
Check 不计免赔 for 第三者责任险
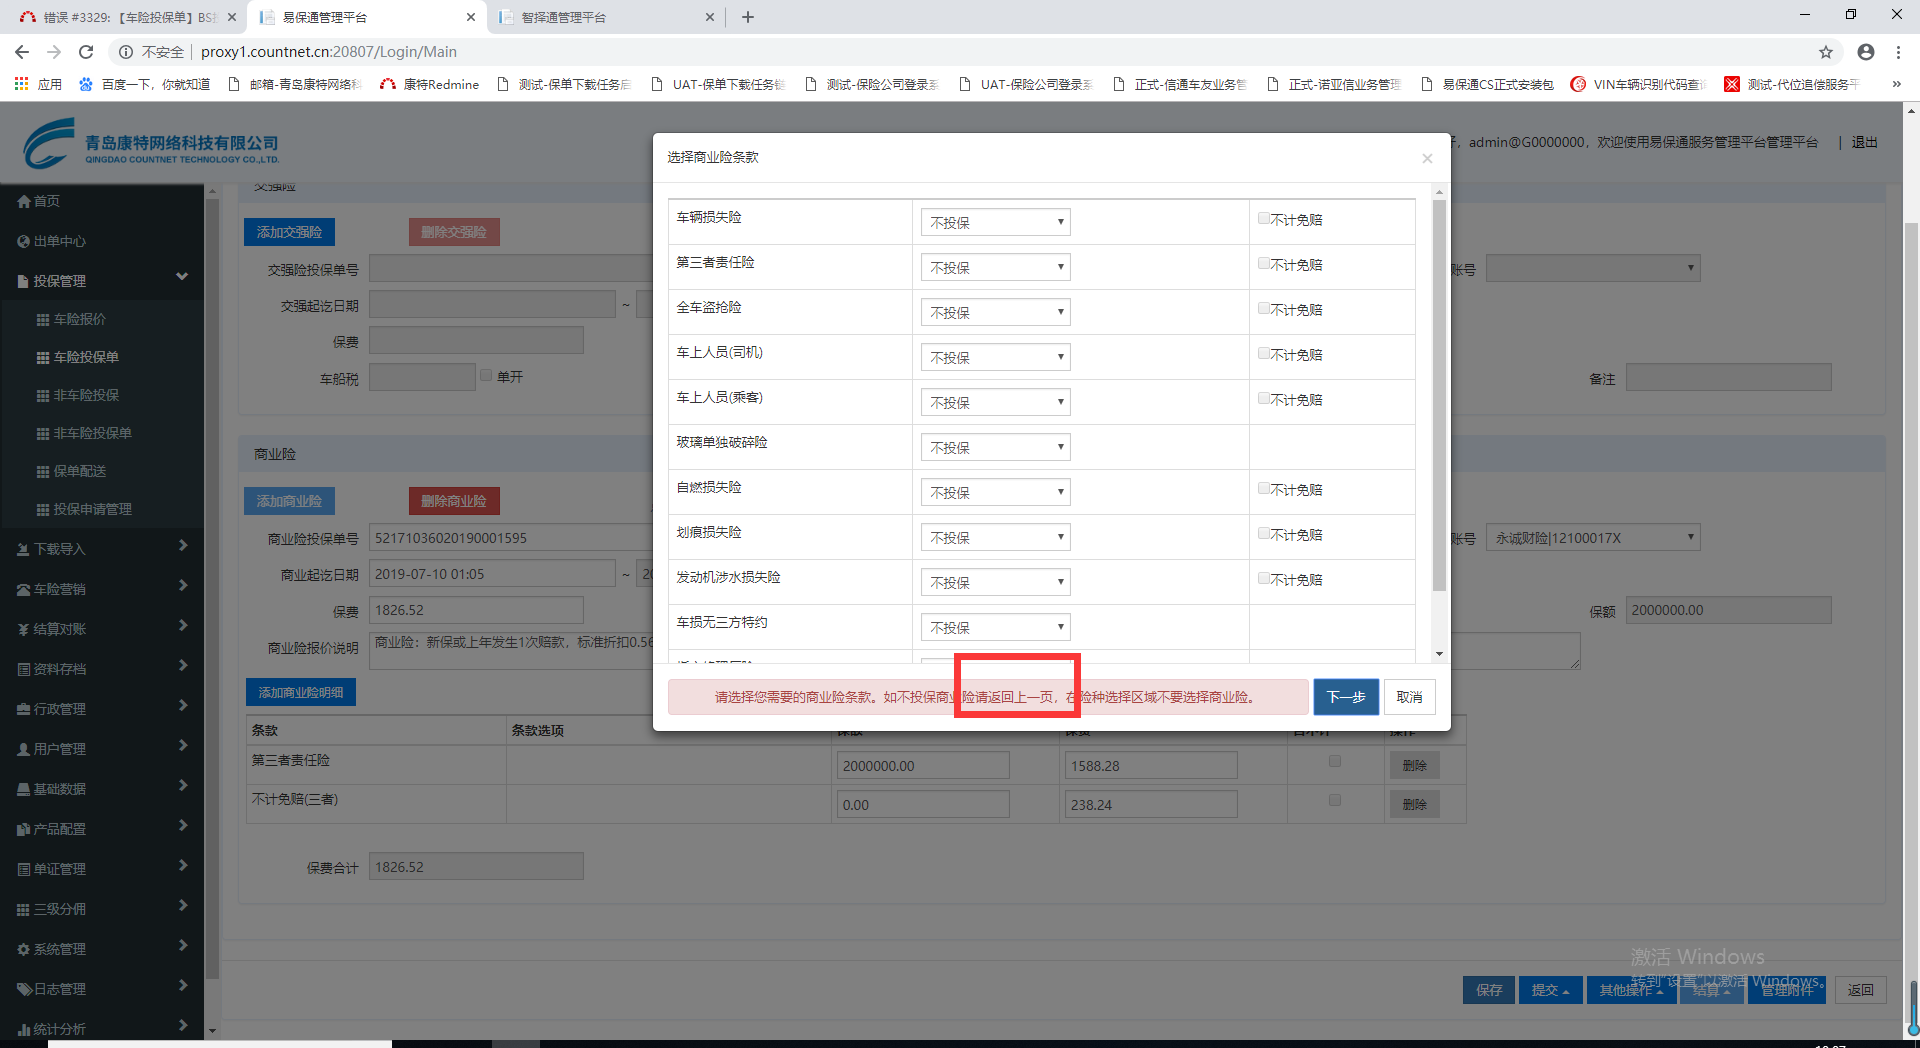[x=1264, y=264]
